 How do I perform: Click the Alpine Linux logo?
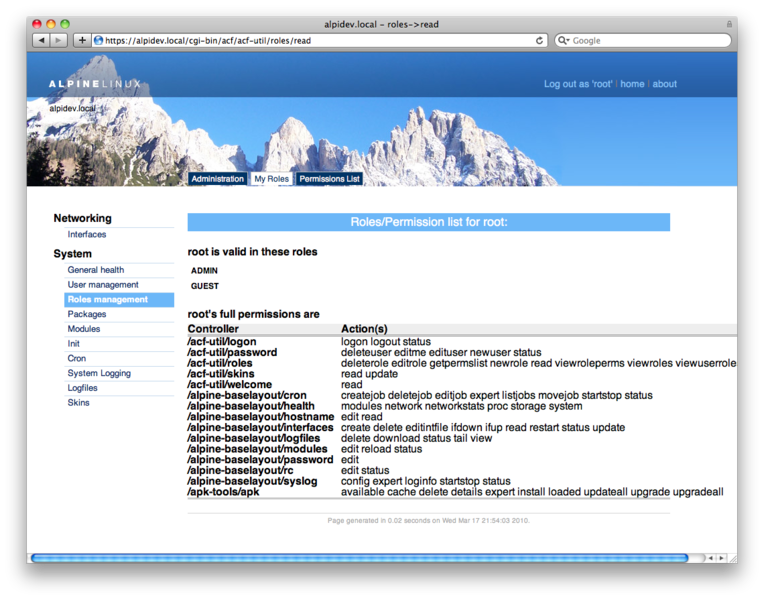(95, 84)
